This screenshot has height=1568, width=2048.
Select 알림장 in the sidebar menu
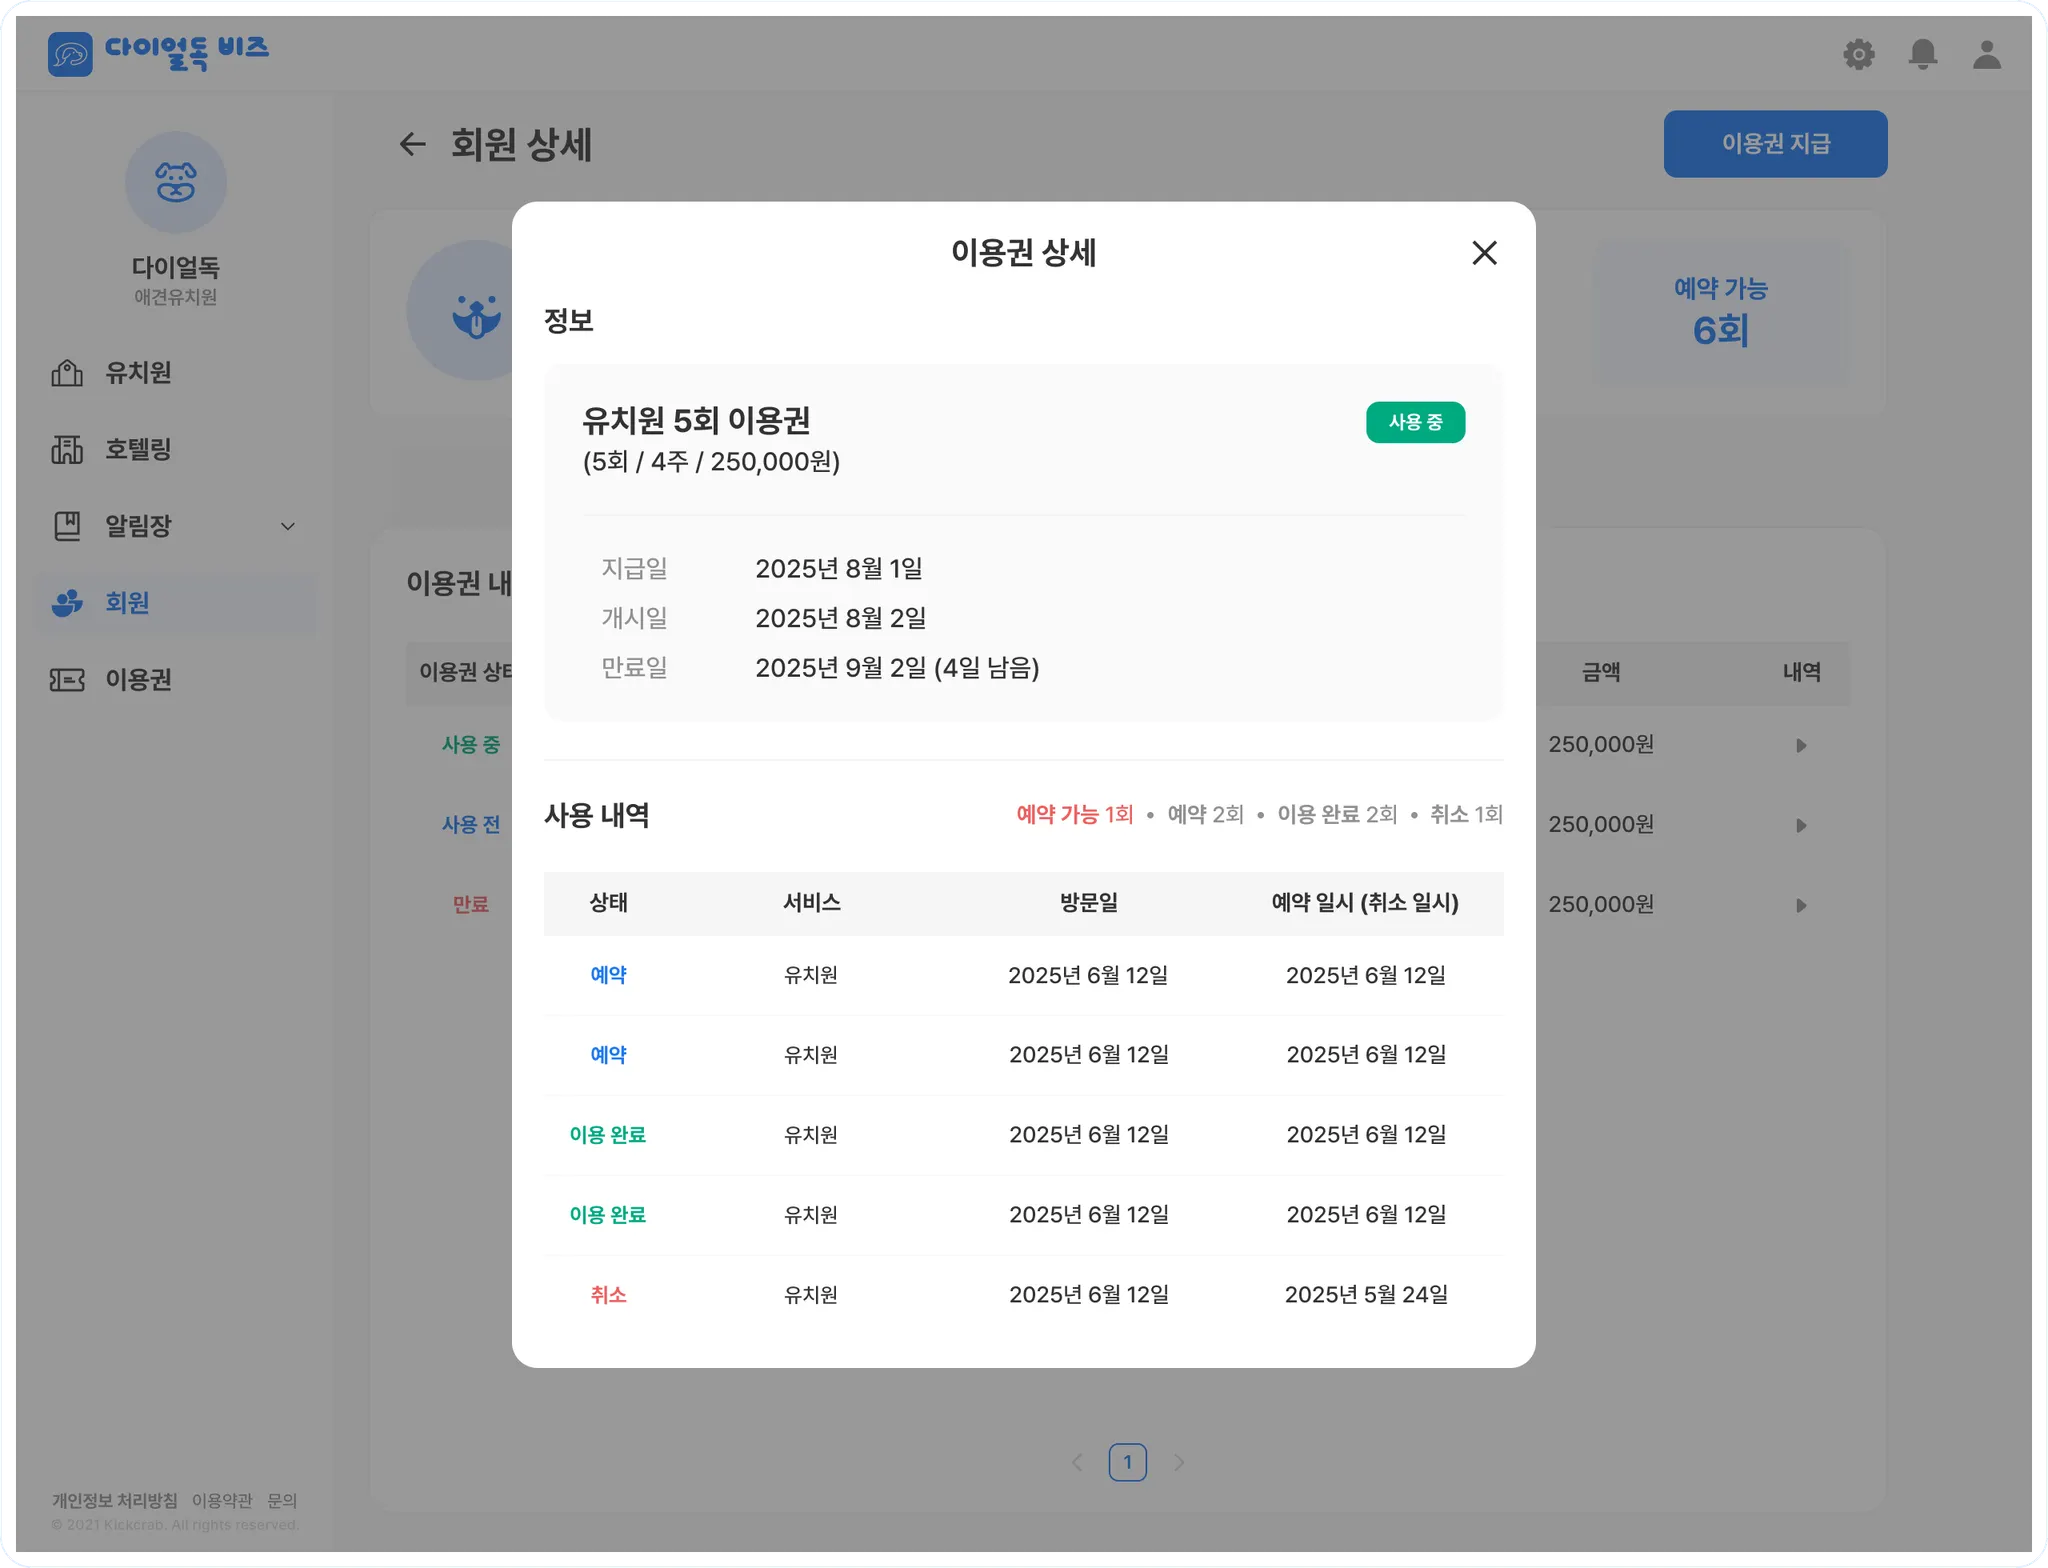point(138,526)
